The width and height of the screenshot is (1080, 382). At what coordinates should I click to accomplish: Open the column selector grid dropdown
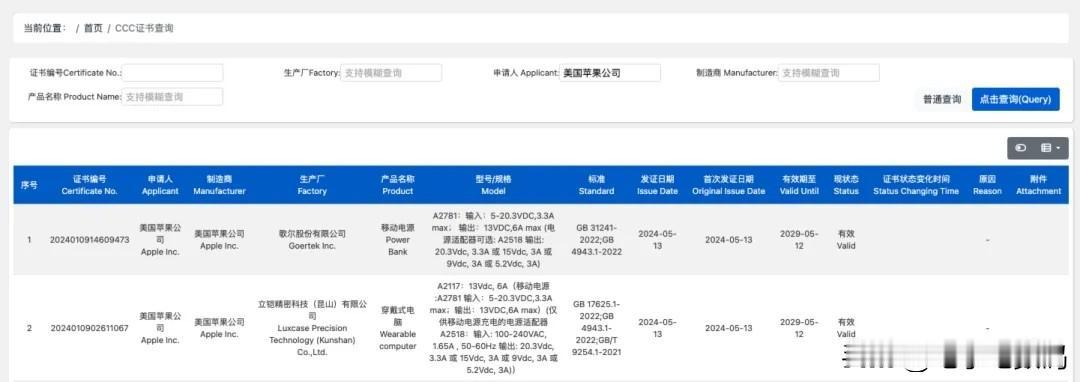tap(1050, 147)
